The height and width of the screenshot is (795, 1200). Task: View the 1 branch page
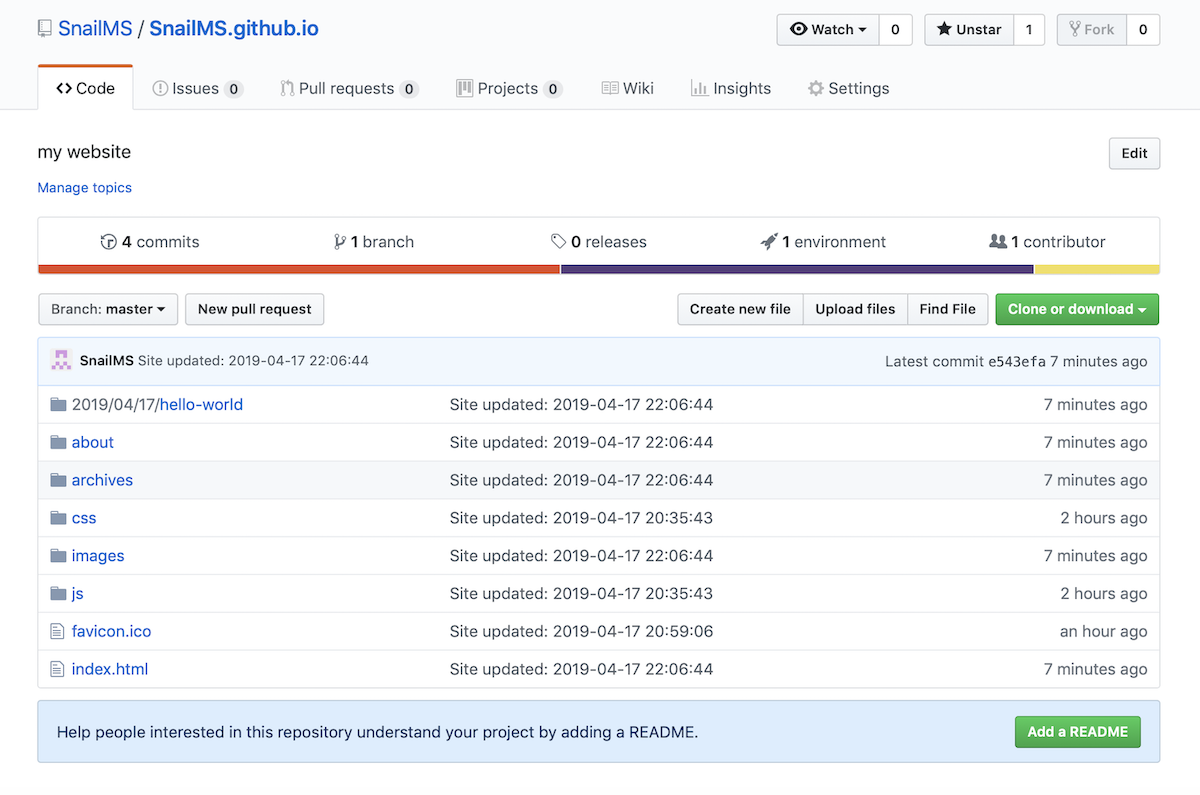tap(374, 242)
